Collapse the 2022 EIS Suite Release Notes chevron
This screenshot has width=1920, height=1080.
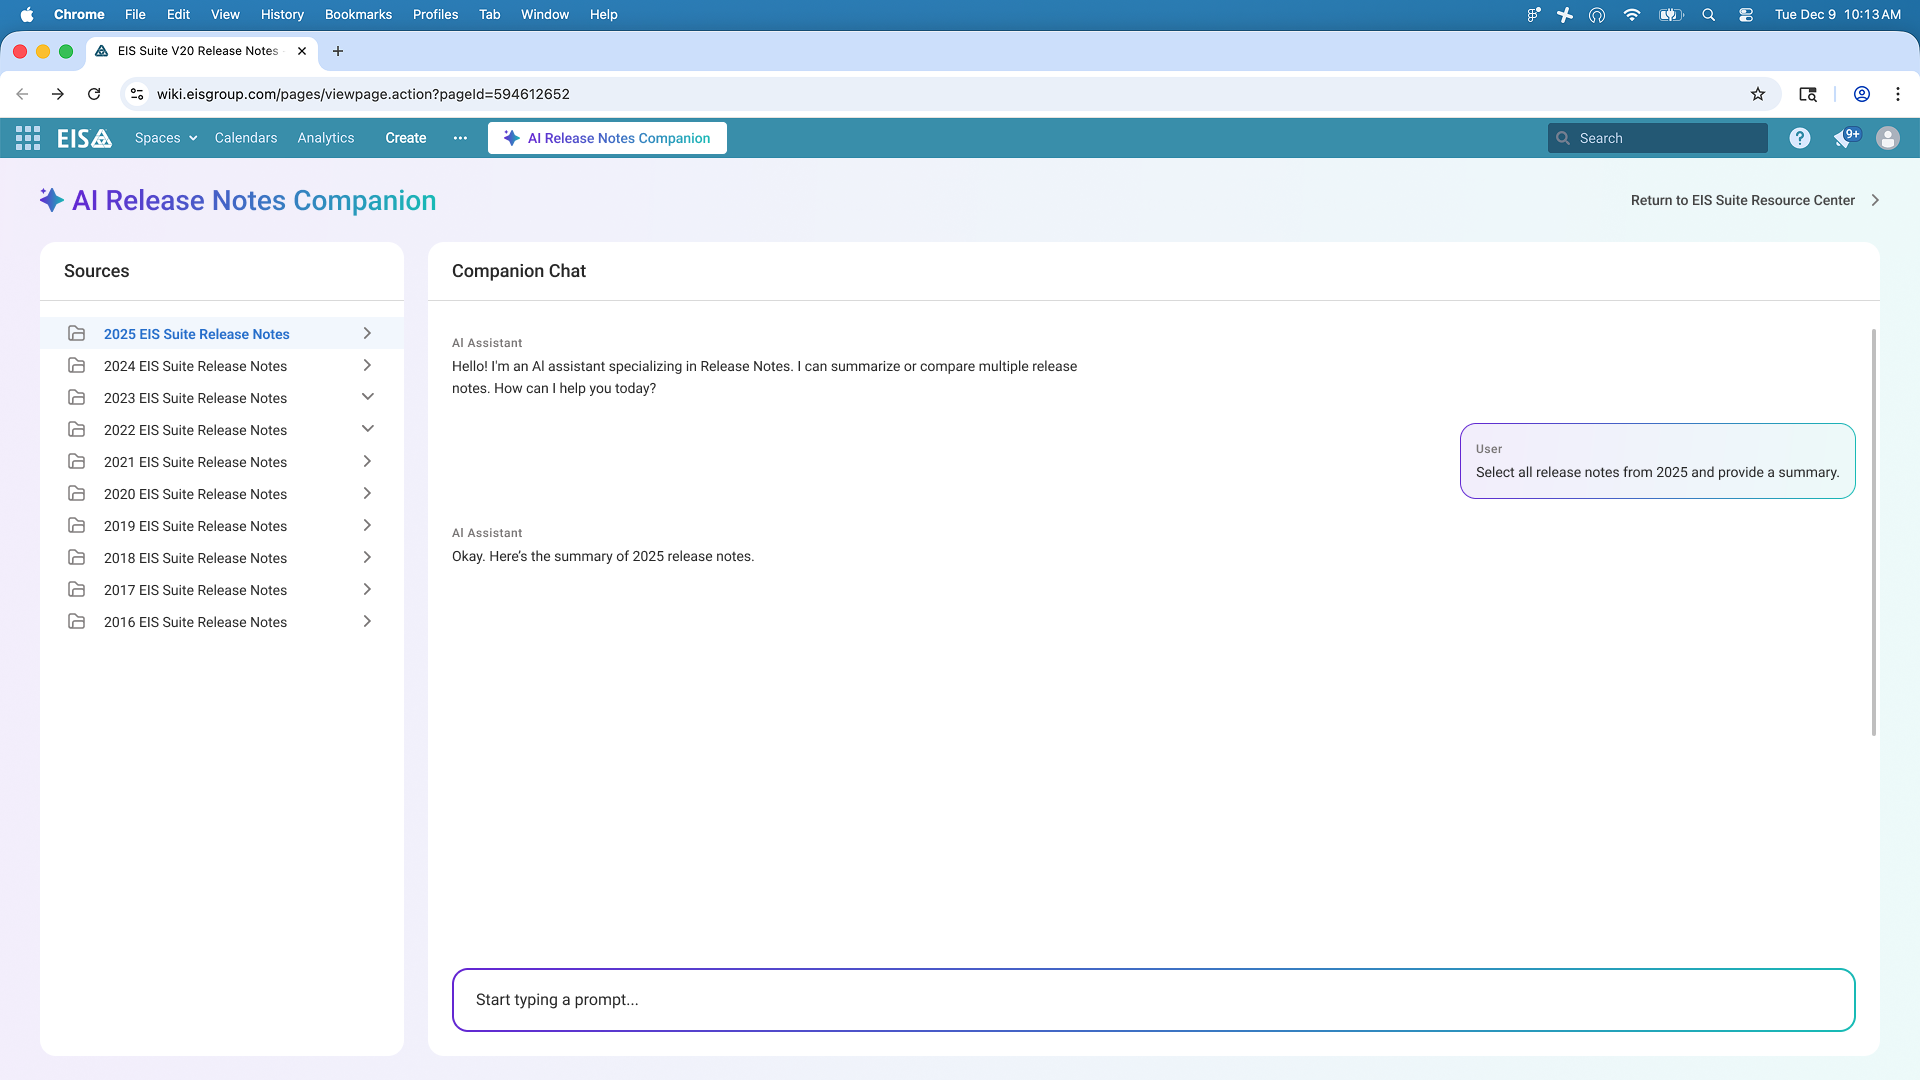pos(367,429)
